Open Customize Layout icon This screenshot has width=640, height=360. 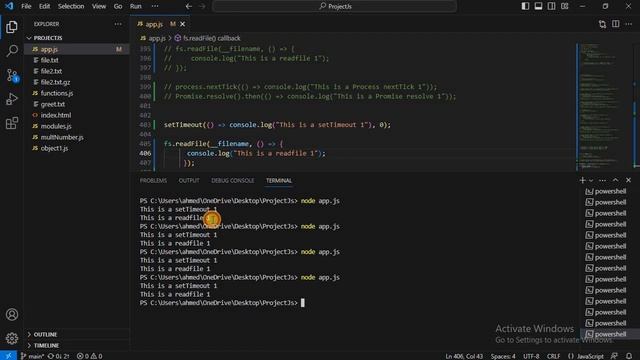tap(564, 6)
